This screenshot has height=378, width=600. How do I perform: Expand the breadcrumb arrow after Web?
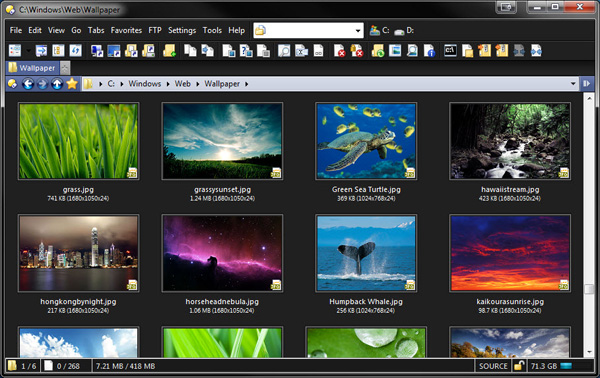198,84
